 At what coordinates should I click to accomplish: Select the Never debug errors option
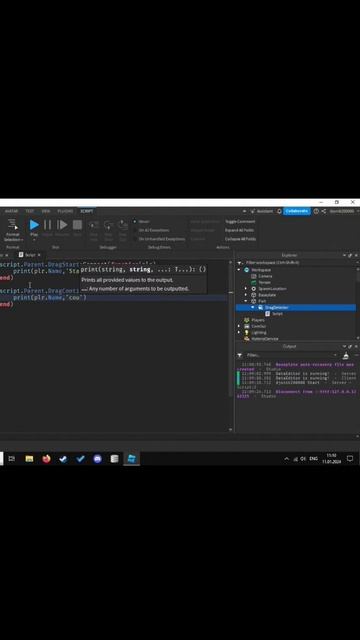142,221
